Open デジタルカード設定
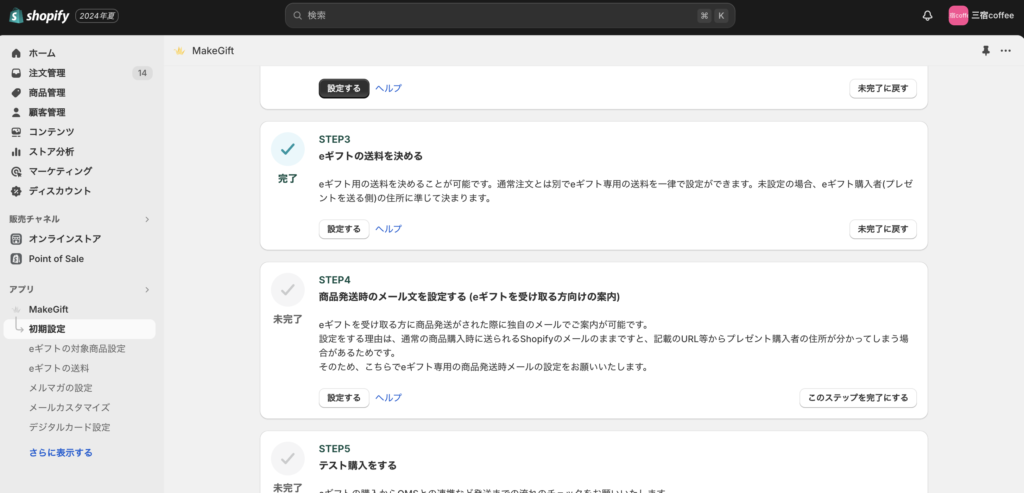Screen dimensions: 1024x493 (69, 427)
